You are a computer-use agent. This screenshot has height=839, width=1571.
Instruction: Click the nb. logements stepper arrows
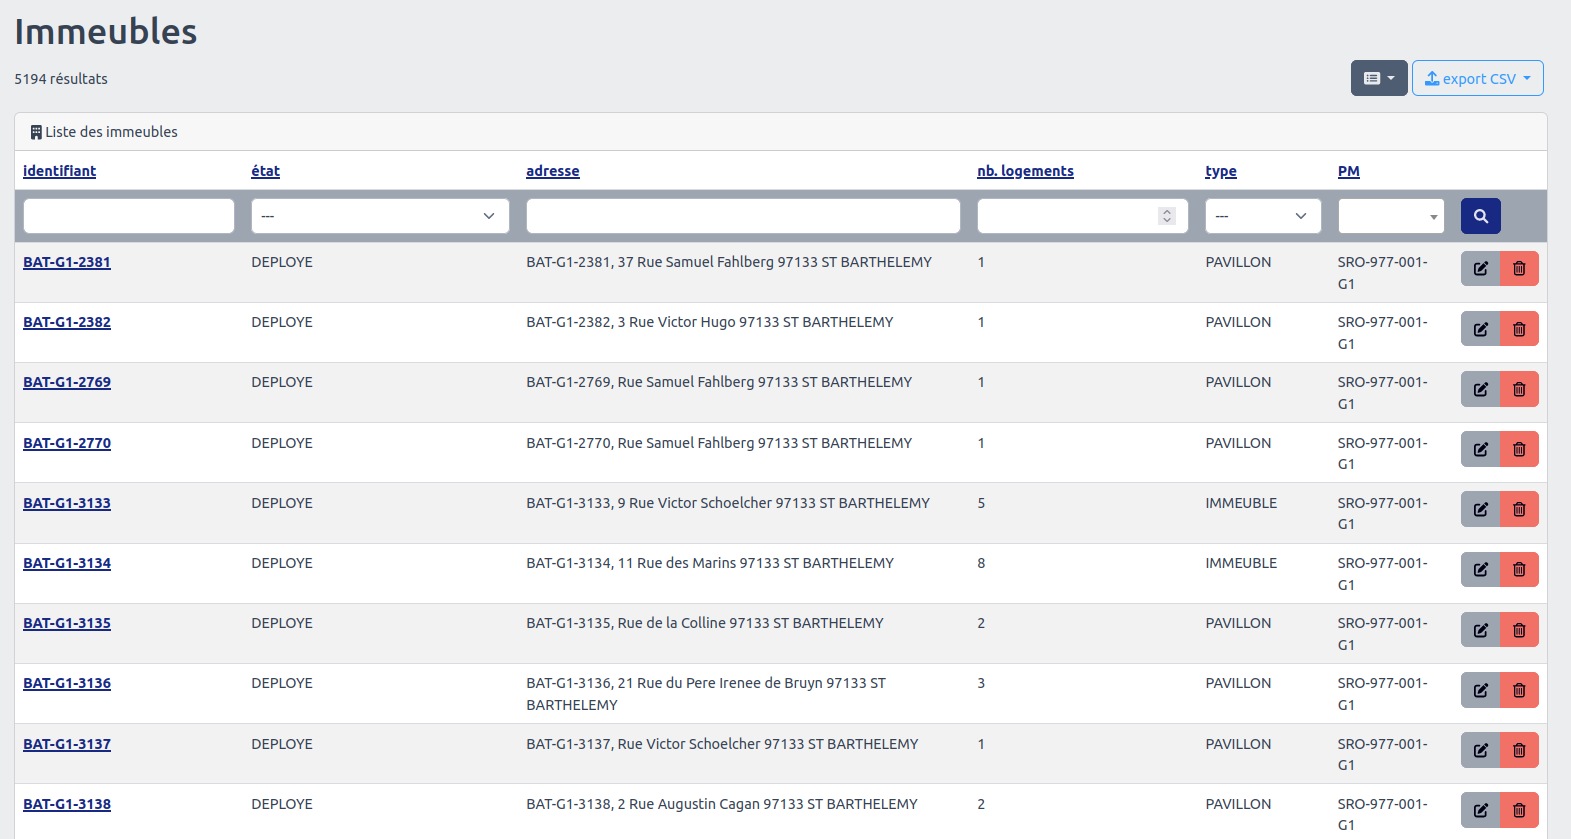(1166, 216)
